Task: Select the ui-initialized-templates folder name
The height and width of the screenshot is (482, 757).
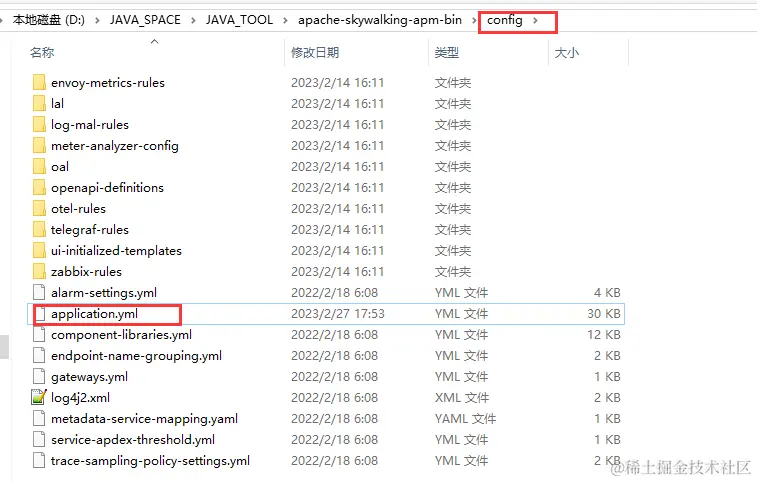Action: click(116, 251)
